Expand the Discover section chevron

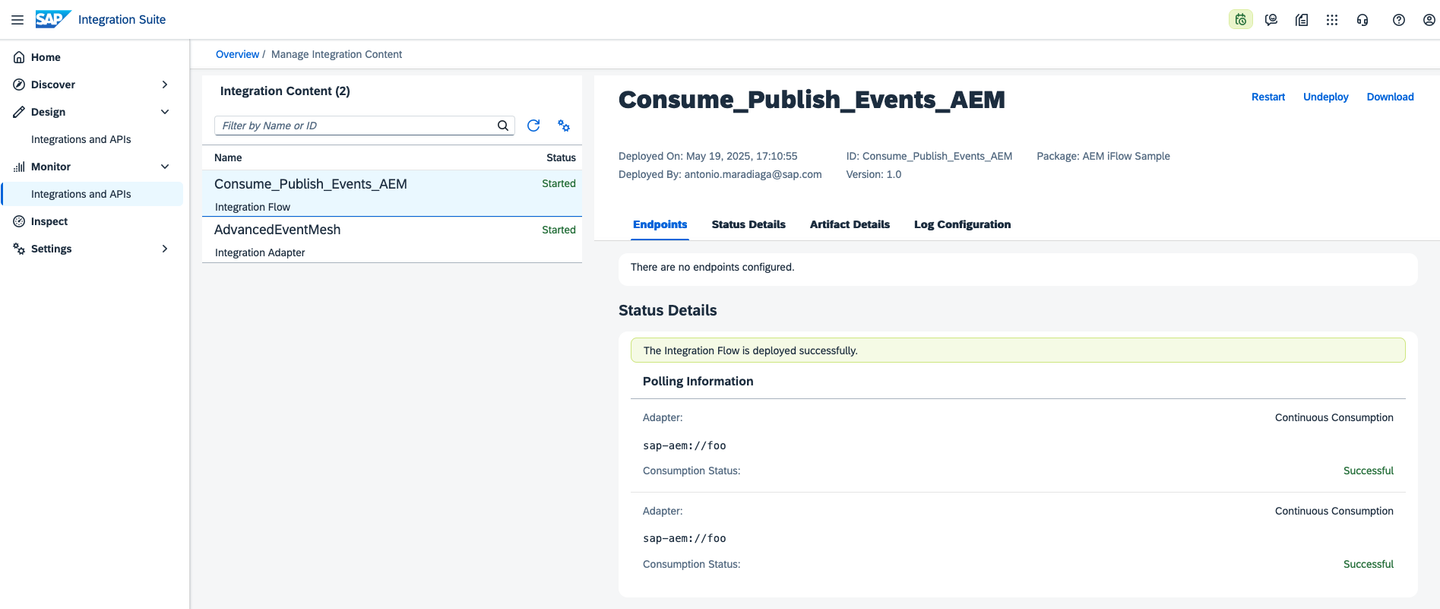pos(165,85)
